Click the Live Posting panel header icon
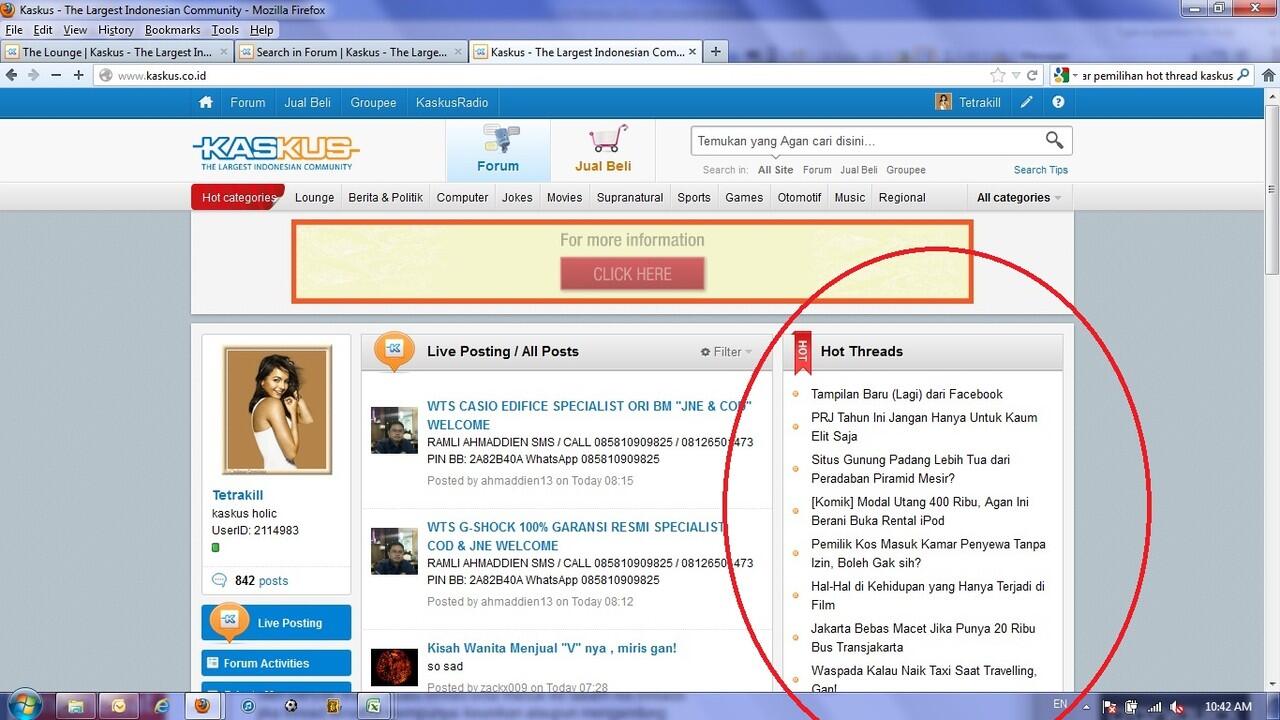This screenshot has height=720, width=1280. pos(394,350)
